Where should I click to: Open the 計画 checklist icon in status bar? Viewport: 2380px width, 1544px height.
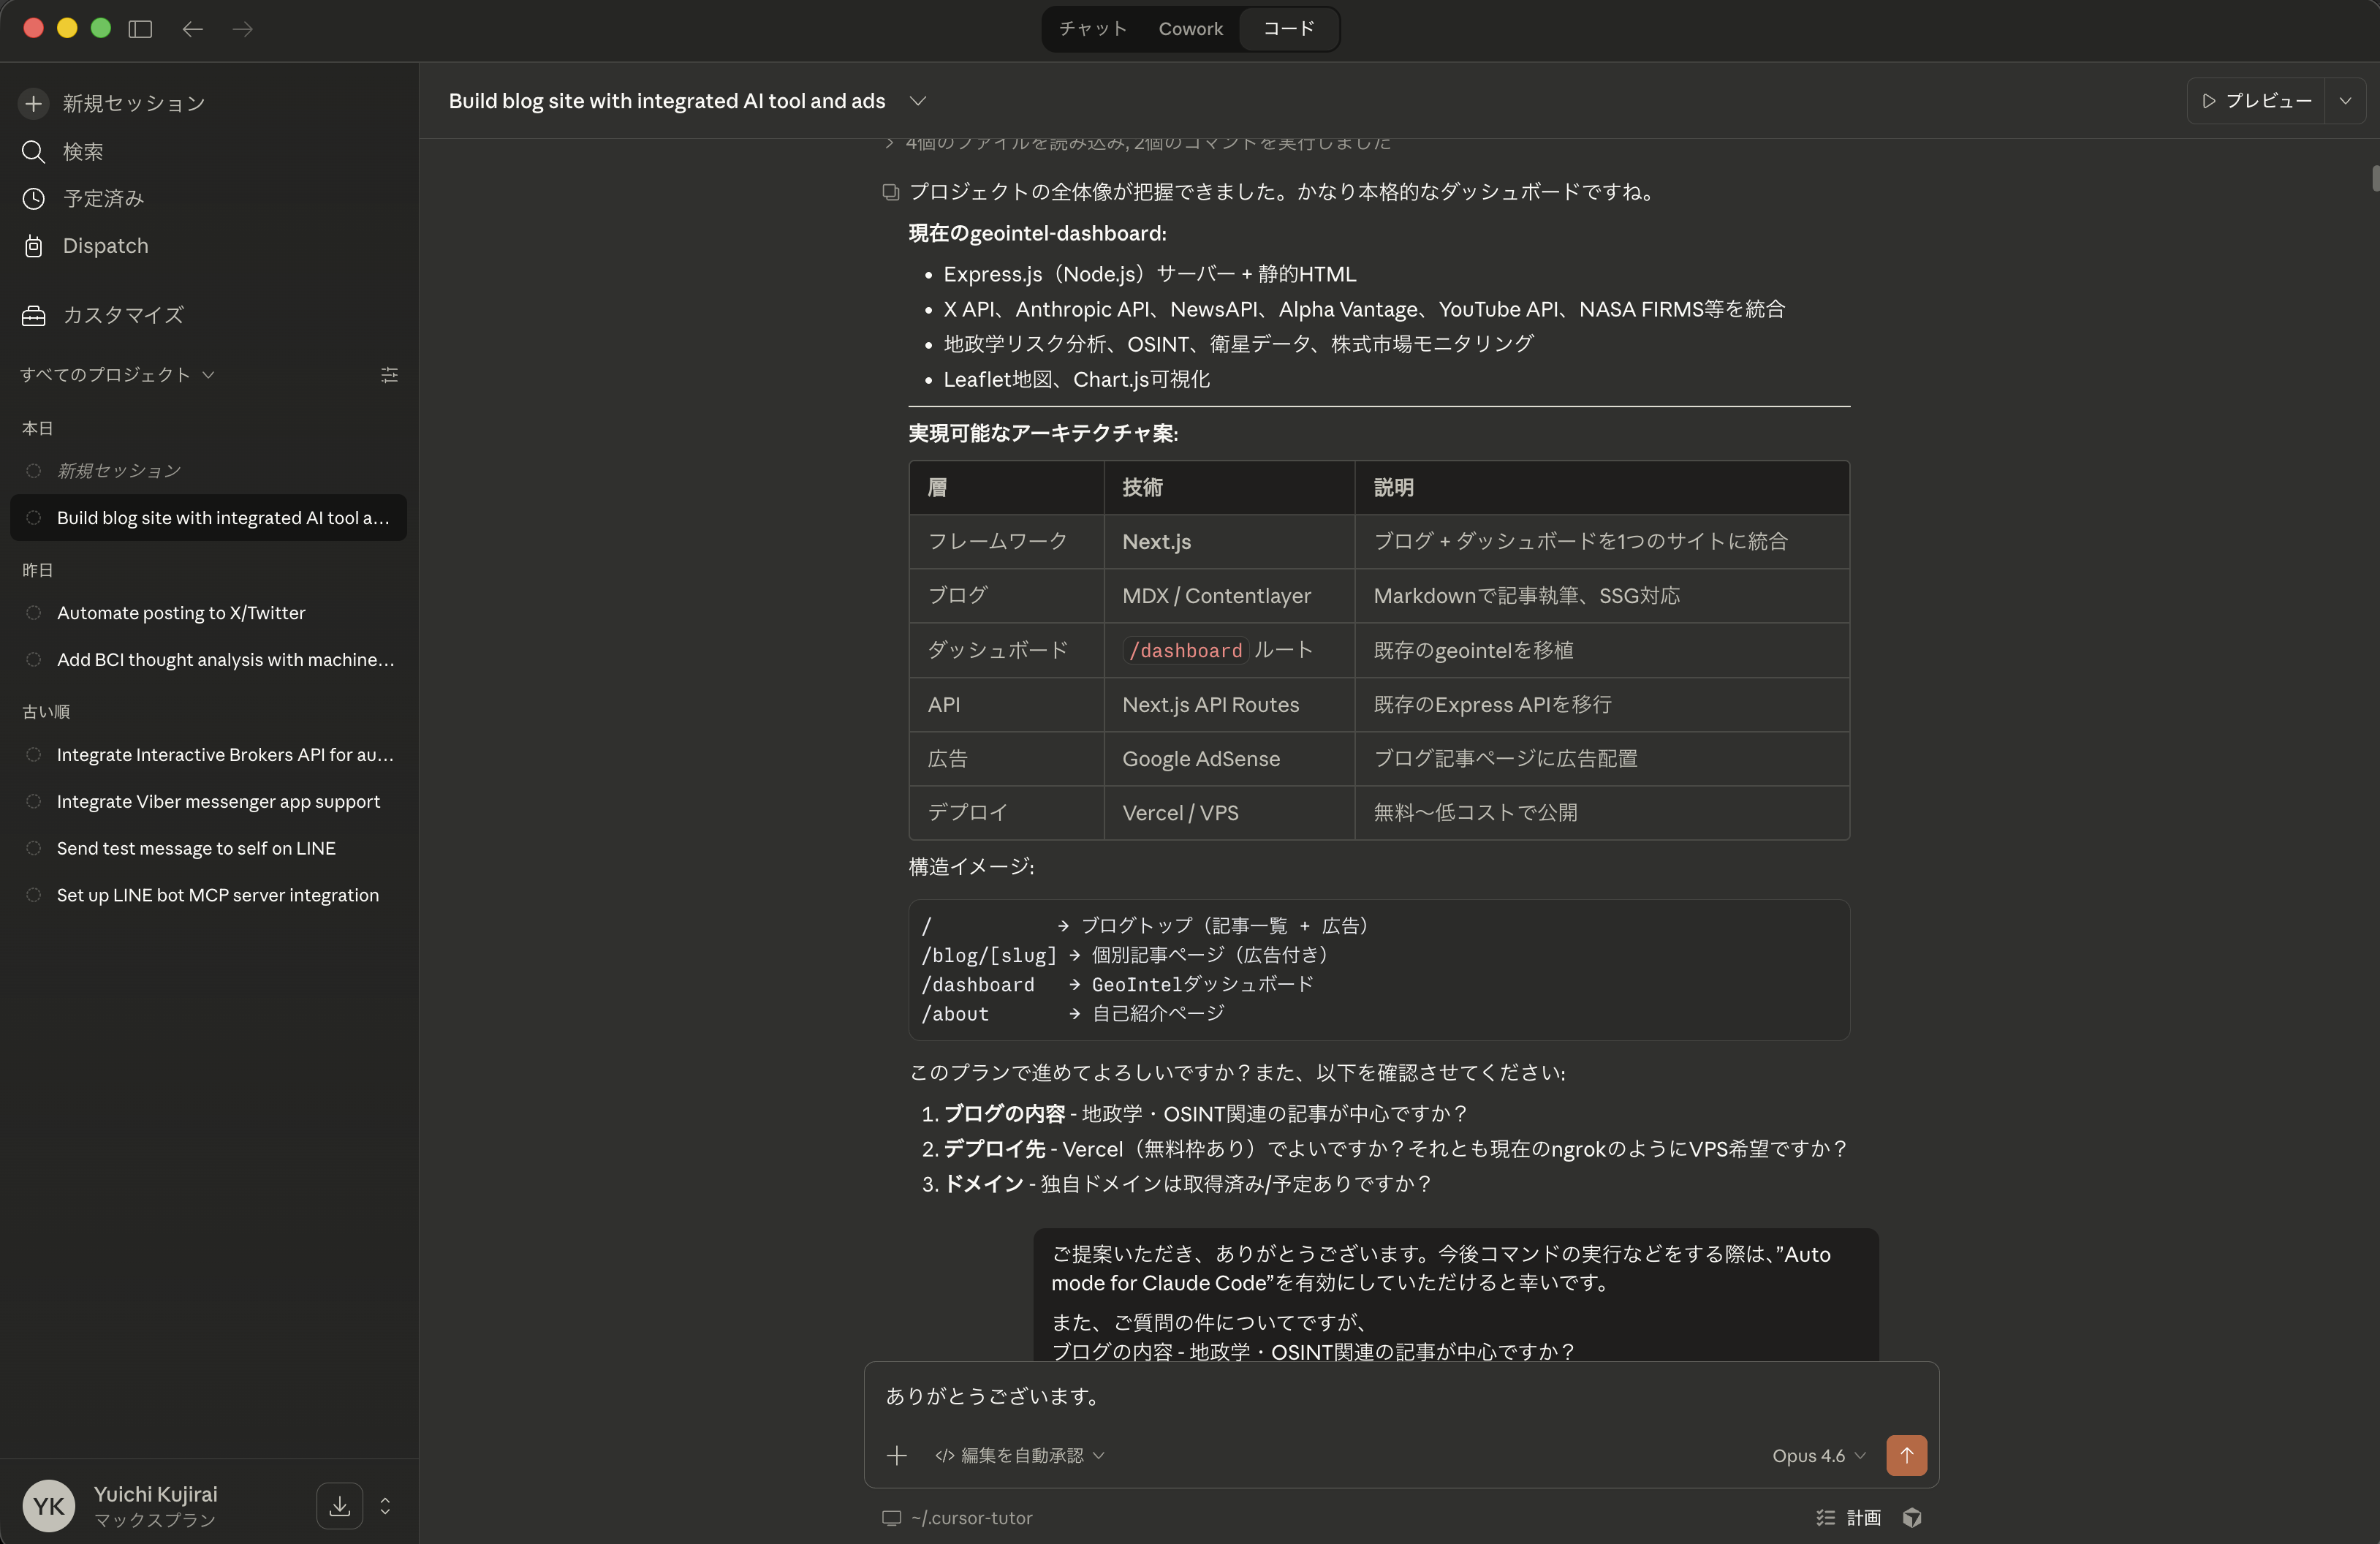click(1825, 1517)
